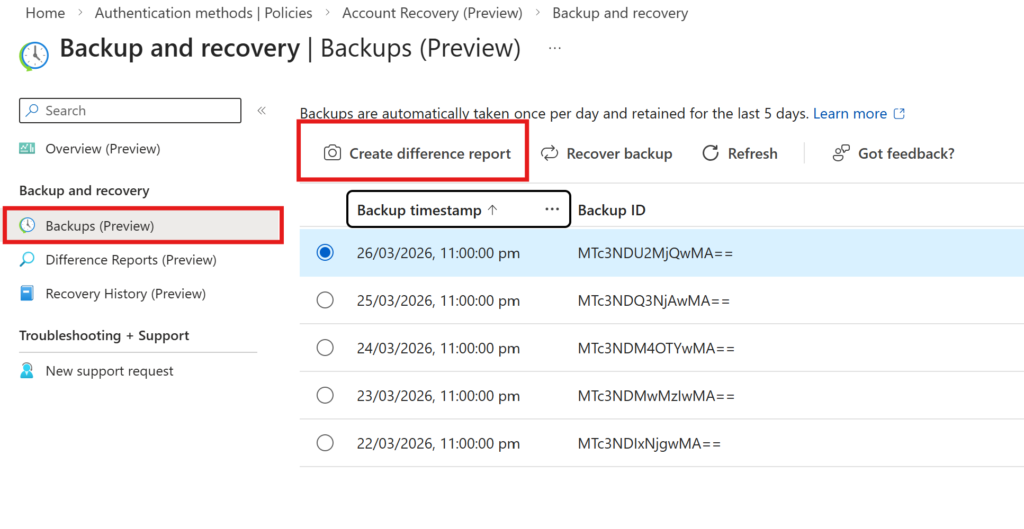The height and width of the screenshot is (529, 1024).
Task: Open Backup timestamp column options ellipsis
Action: point(552,210)
